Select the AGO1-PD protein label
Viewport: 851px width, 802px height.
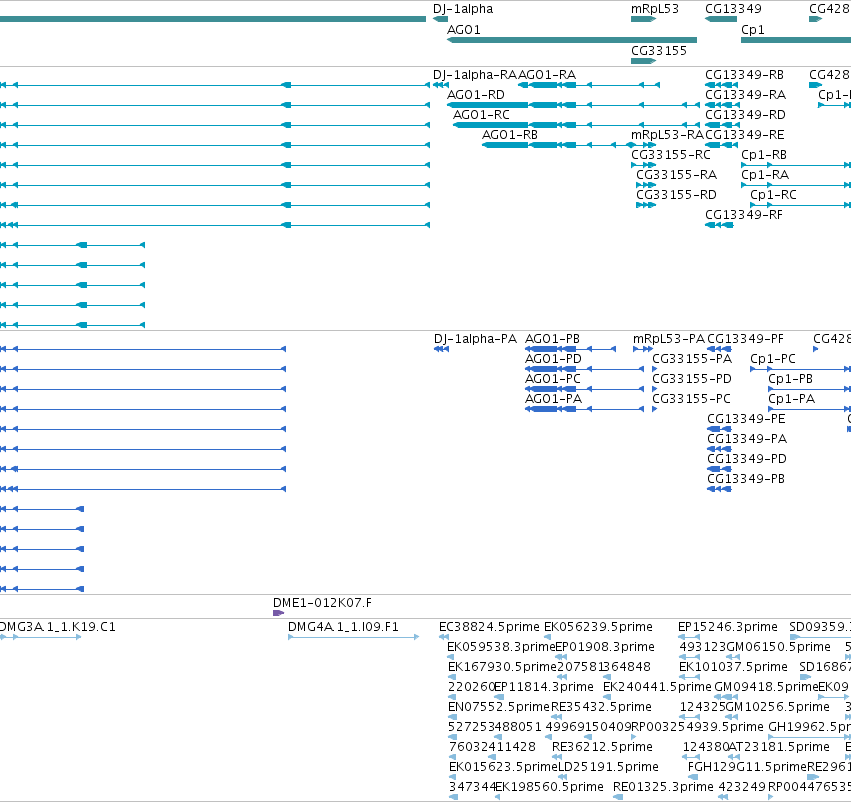(553, 359)
